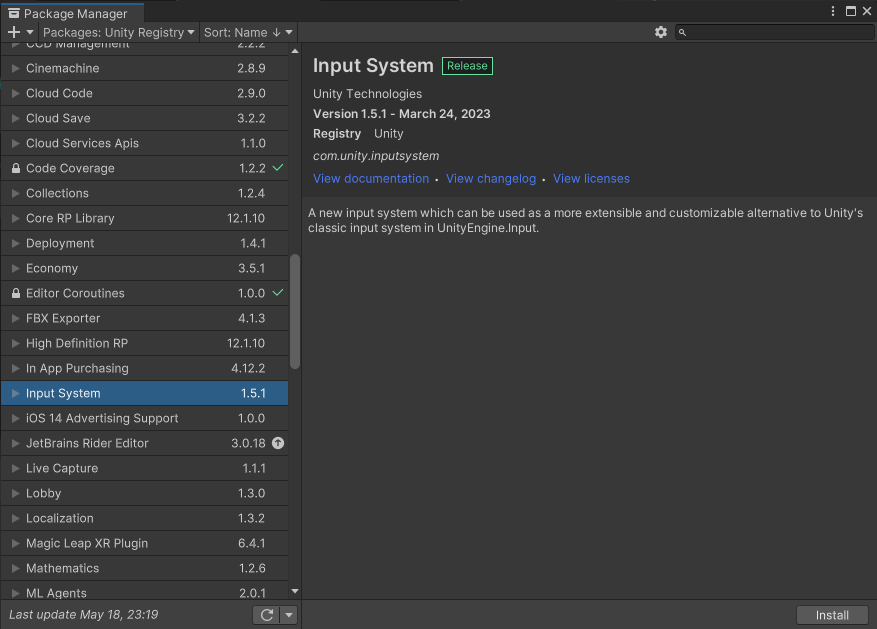Image resolution: width=877 pixels, height=629 pixels.
Task: Select iOS 14 Advertising Support package
Action: (x=144, y=418)
